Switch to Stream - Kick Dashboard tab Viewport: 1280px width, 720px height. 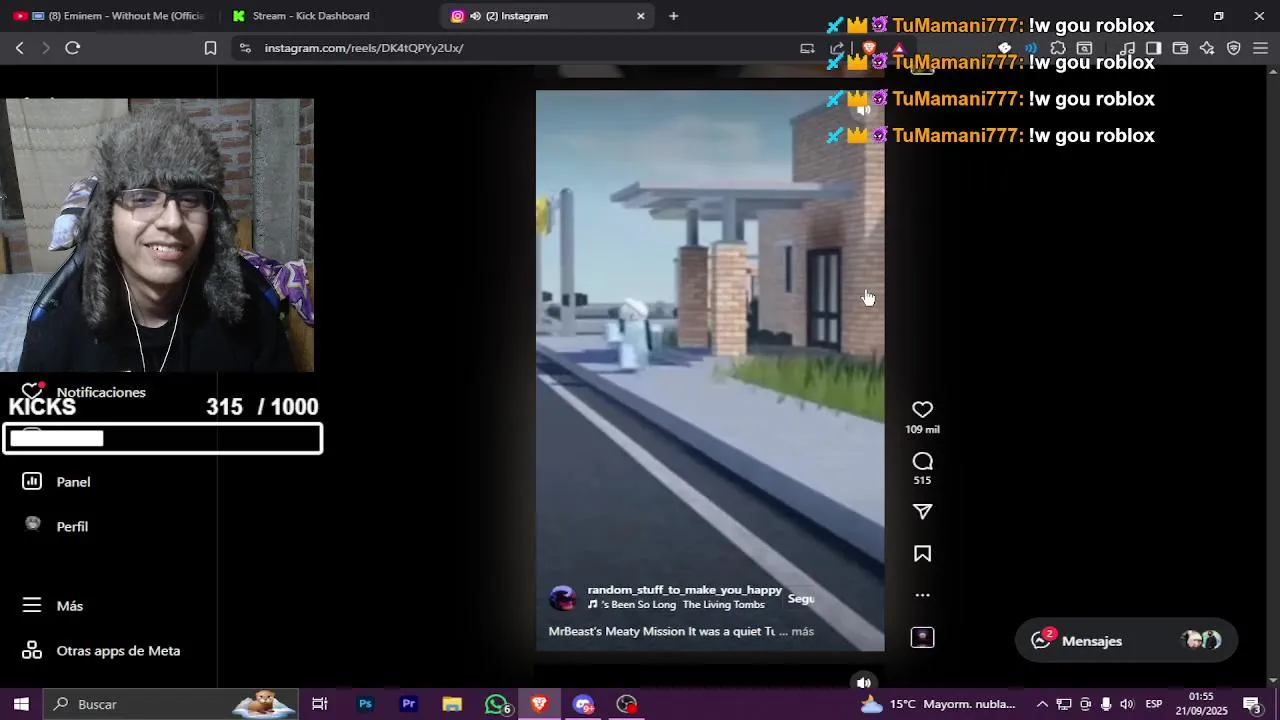(311, 16)
